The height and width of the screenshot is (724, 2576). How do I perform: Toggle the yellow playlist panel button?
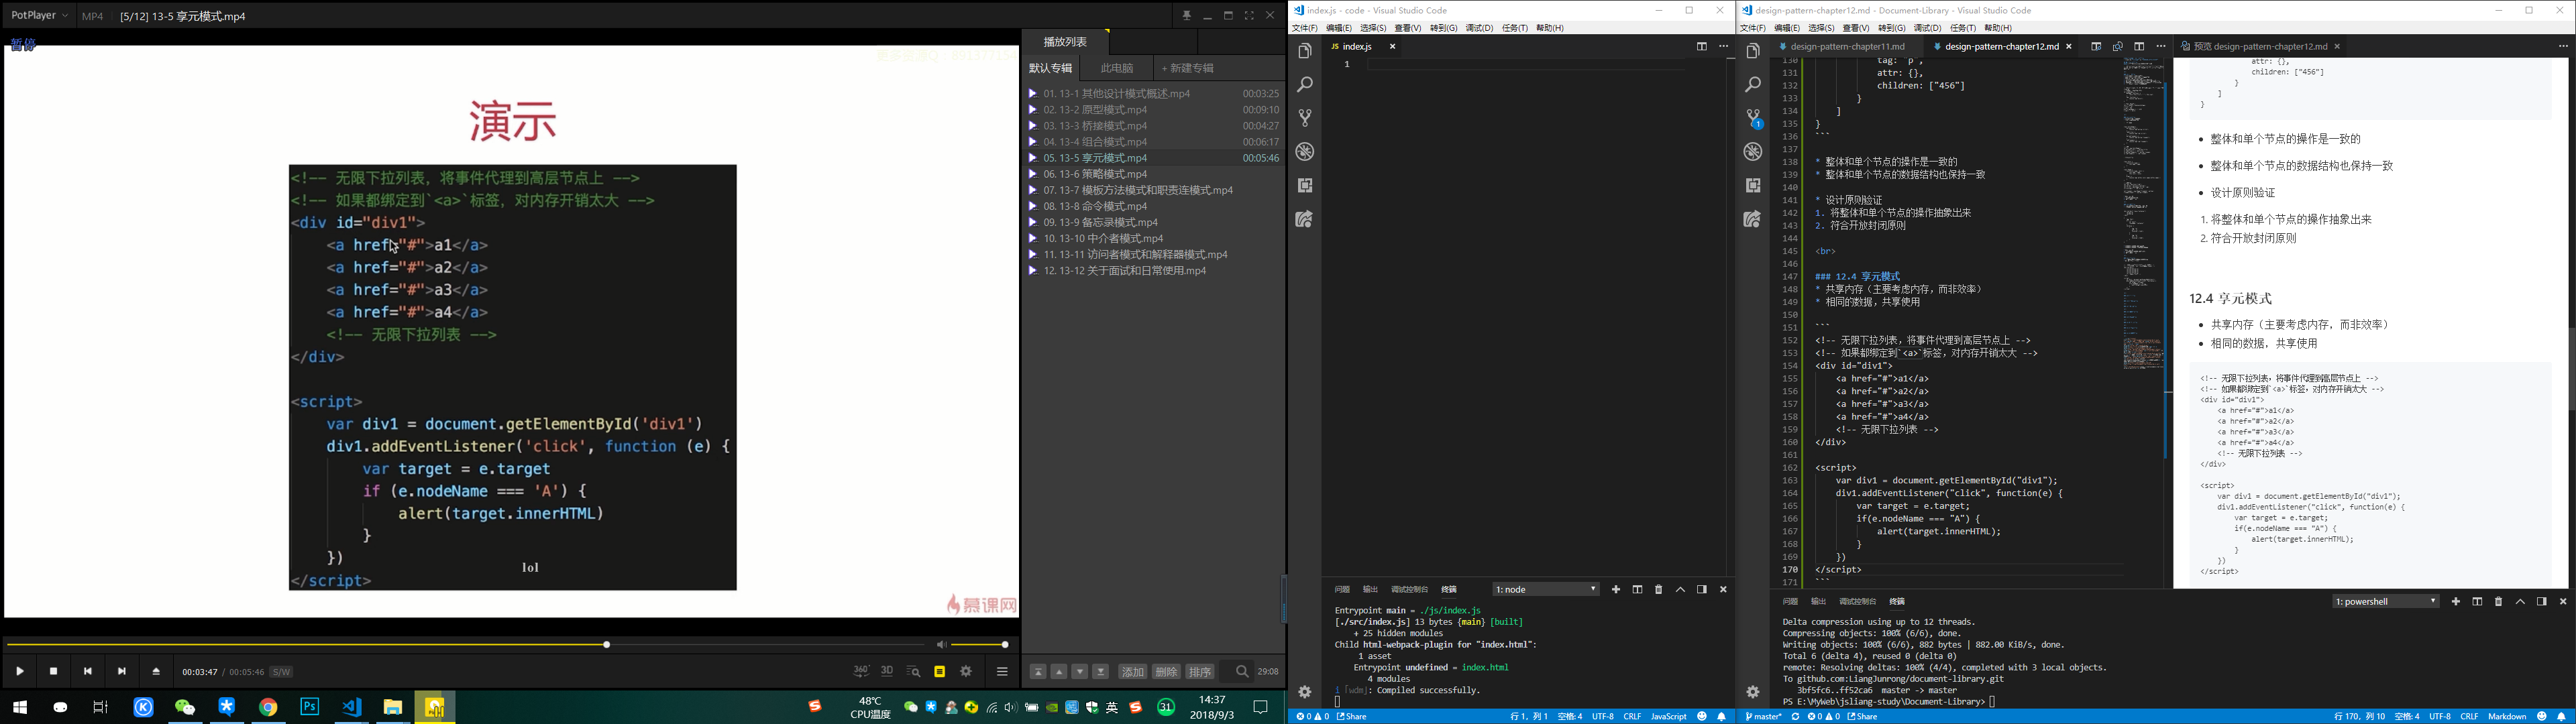pos(939,672)
